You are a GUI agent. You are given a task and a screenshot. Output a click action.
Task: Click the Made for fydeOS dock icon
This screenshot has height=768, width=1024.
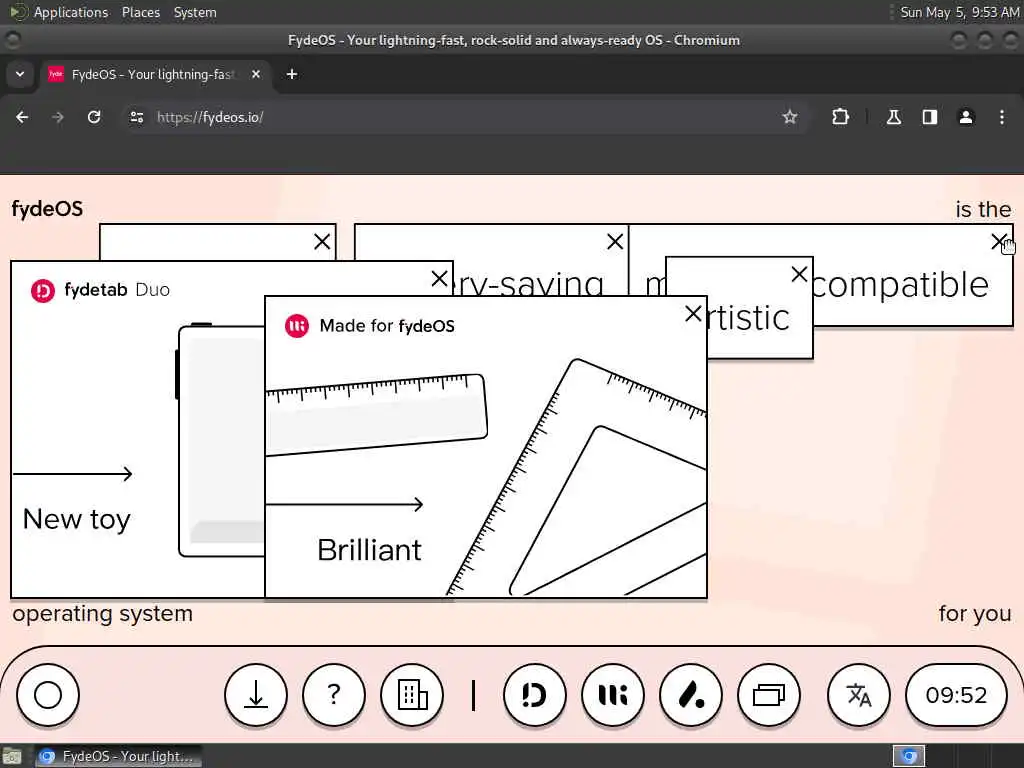(613, 695)
